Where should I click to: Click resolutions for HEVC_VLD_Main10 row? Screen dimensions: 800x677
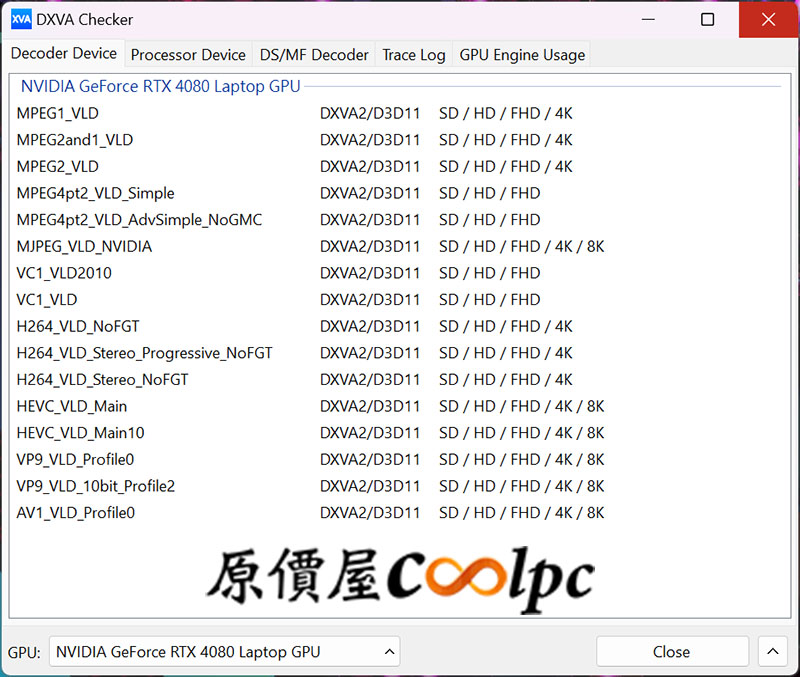point(521,433)
